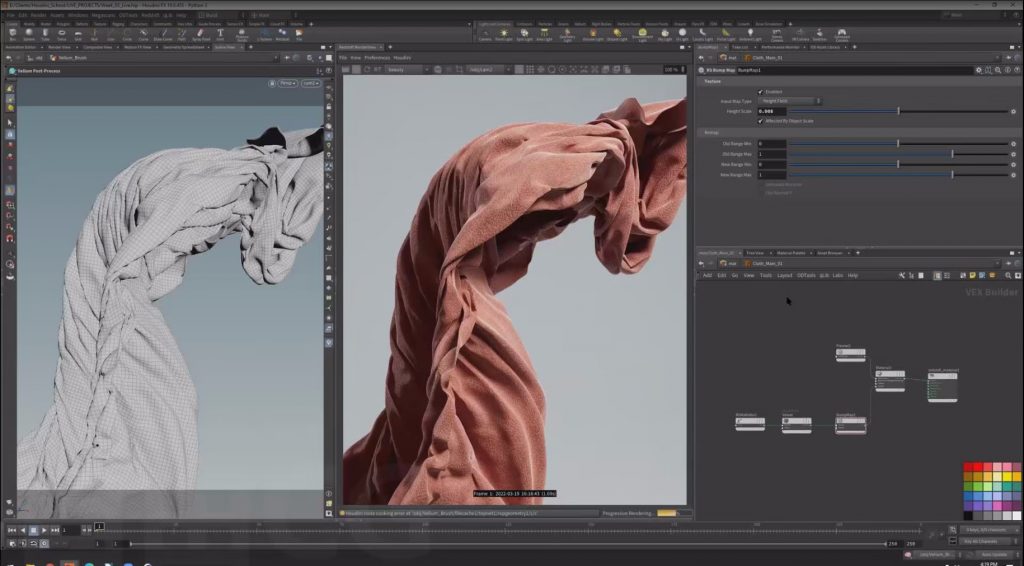Open Render View Preferences menu

(x=377, y=57)
